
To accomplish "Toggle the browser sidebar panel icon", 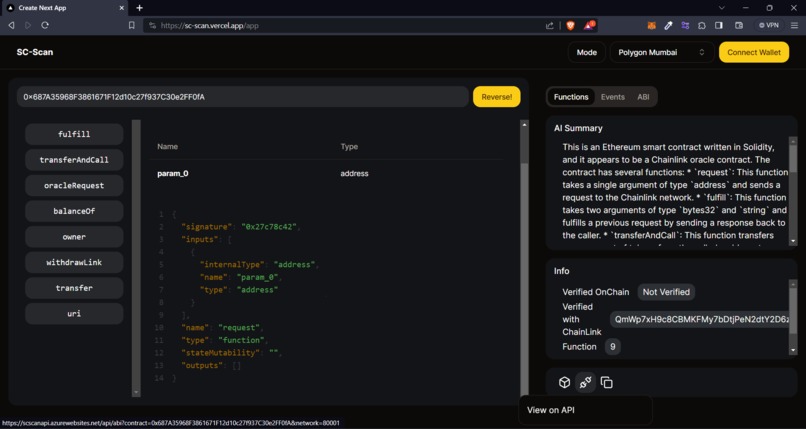I will click(x=719, y=25).
